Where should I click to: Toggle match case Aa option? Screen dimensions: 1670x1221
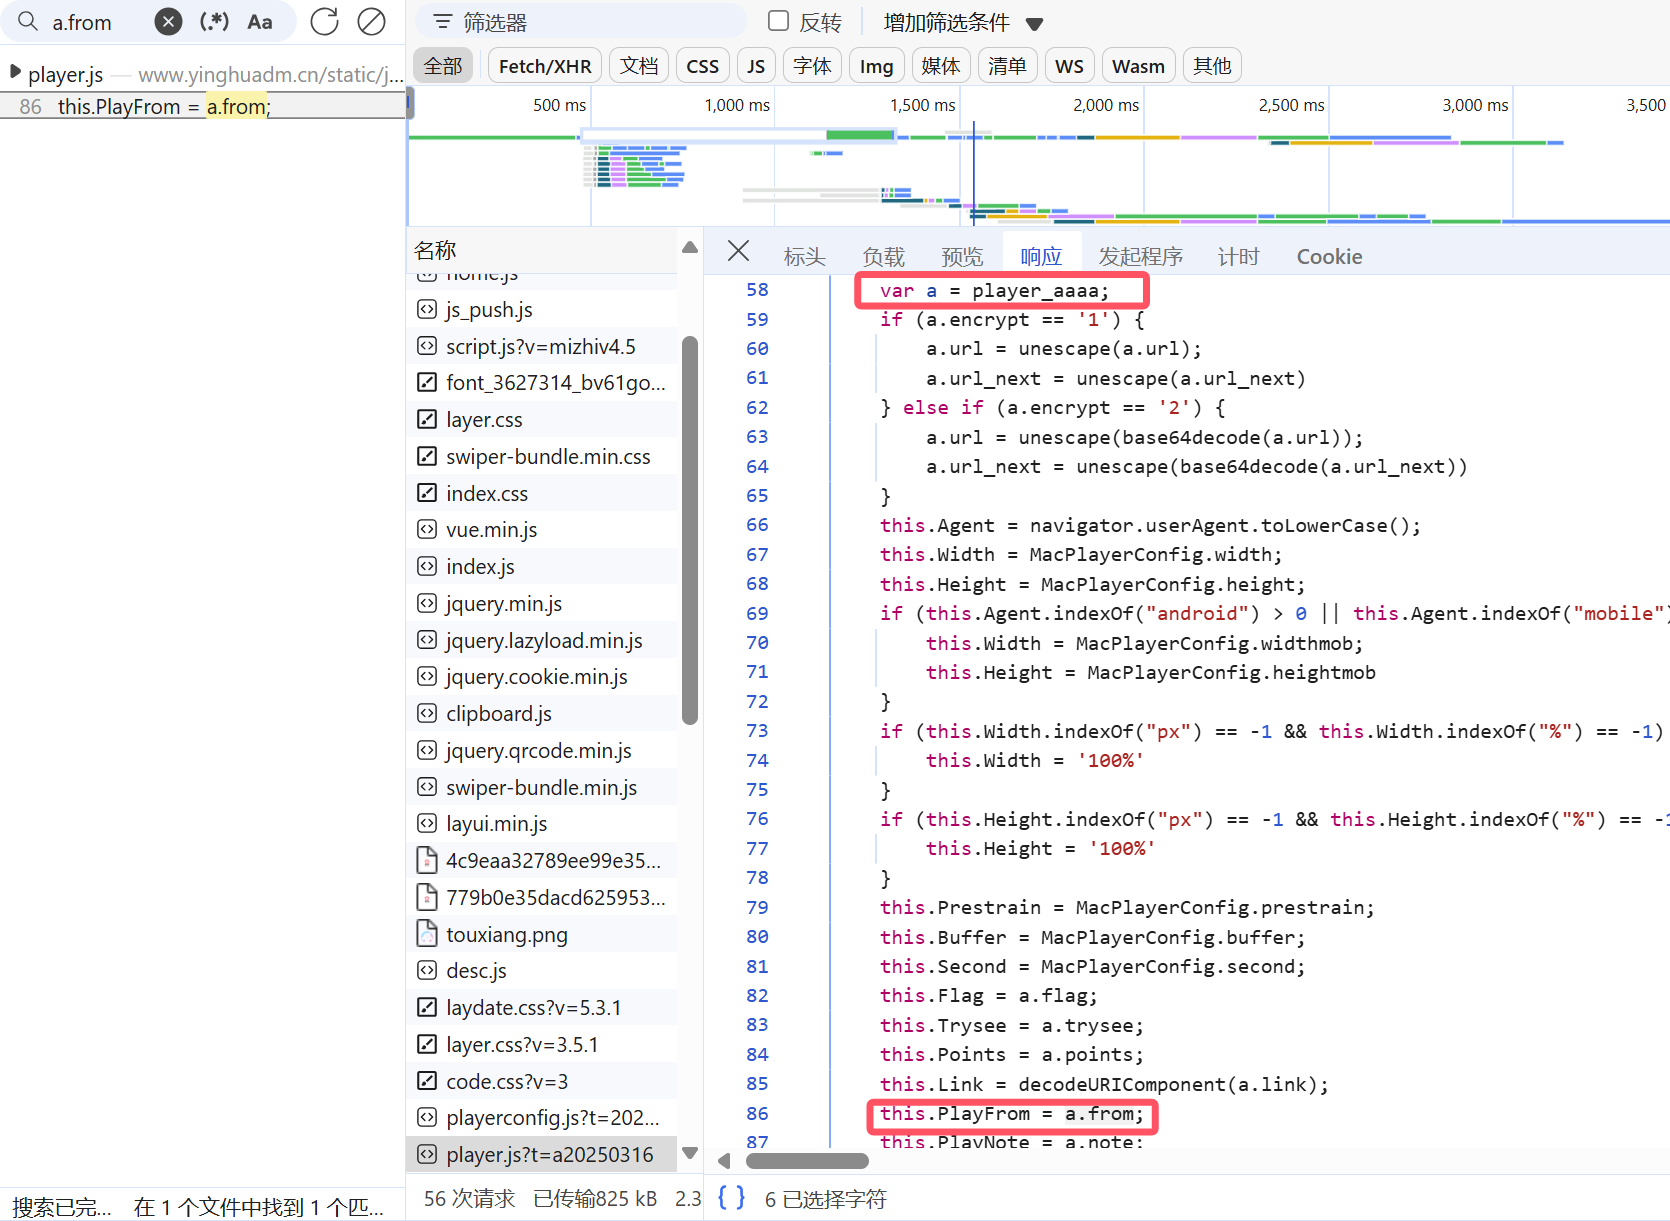260,22
